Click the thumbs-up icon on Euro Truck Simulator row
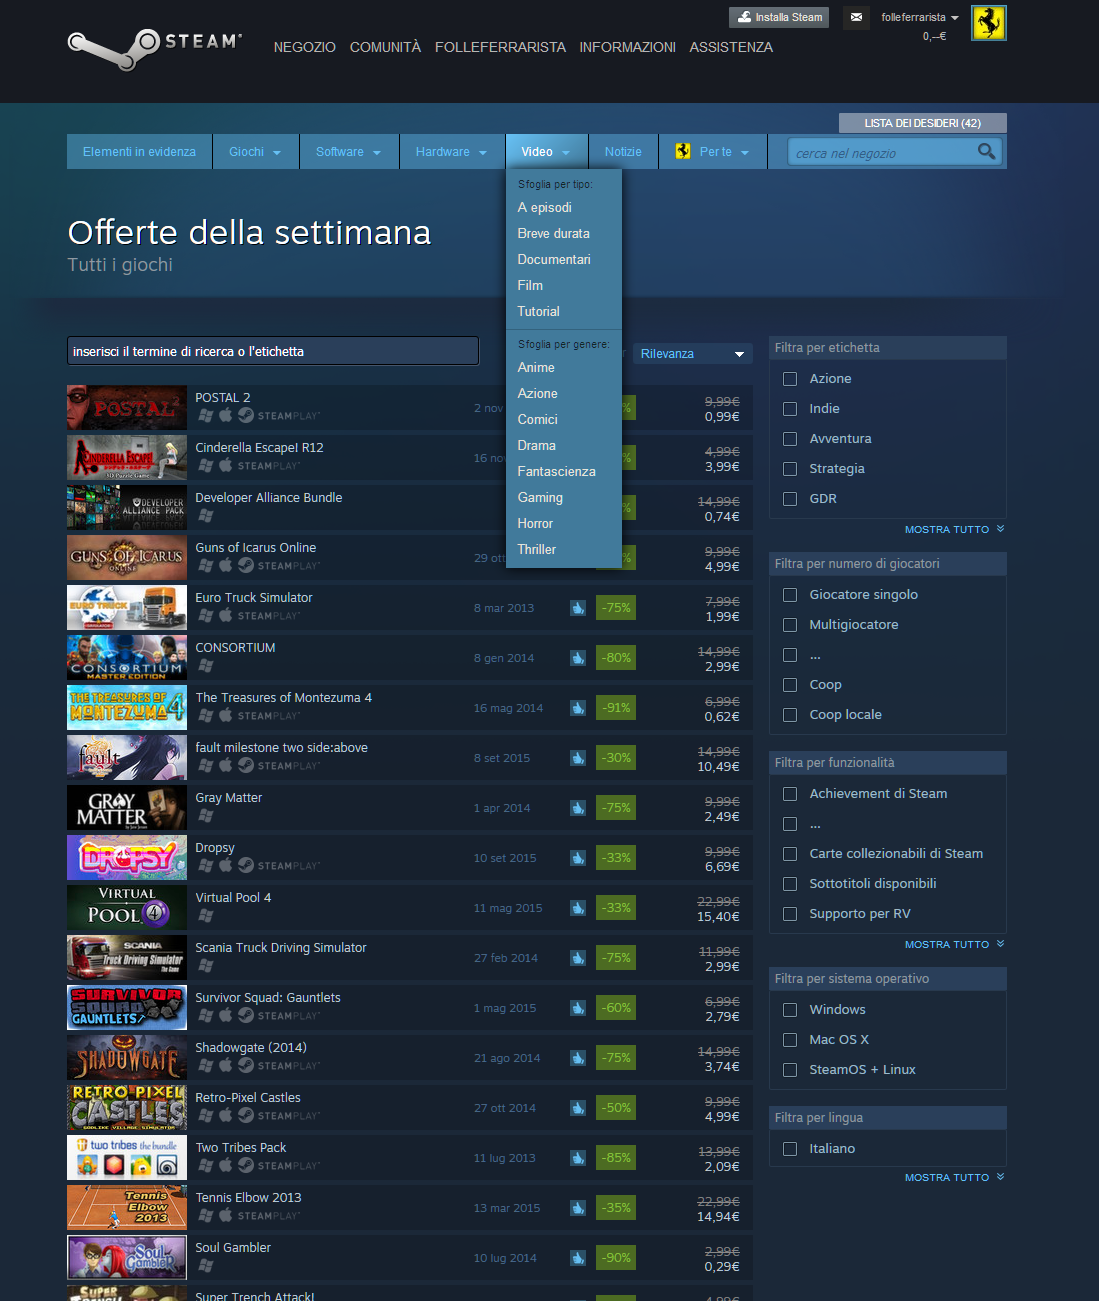The image size is (1099, 1301). click(578, 608)
